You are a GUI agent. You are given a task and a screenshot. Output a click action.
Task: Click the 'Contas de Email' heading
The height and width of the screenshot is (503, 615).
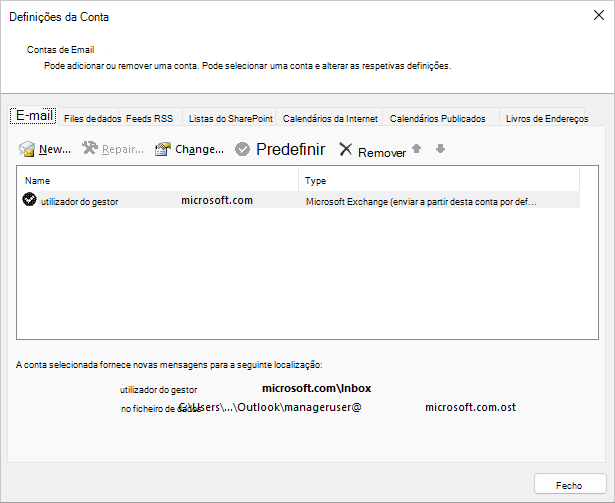click(60, 50)
